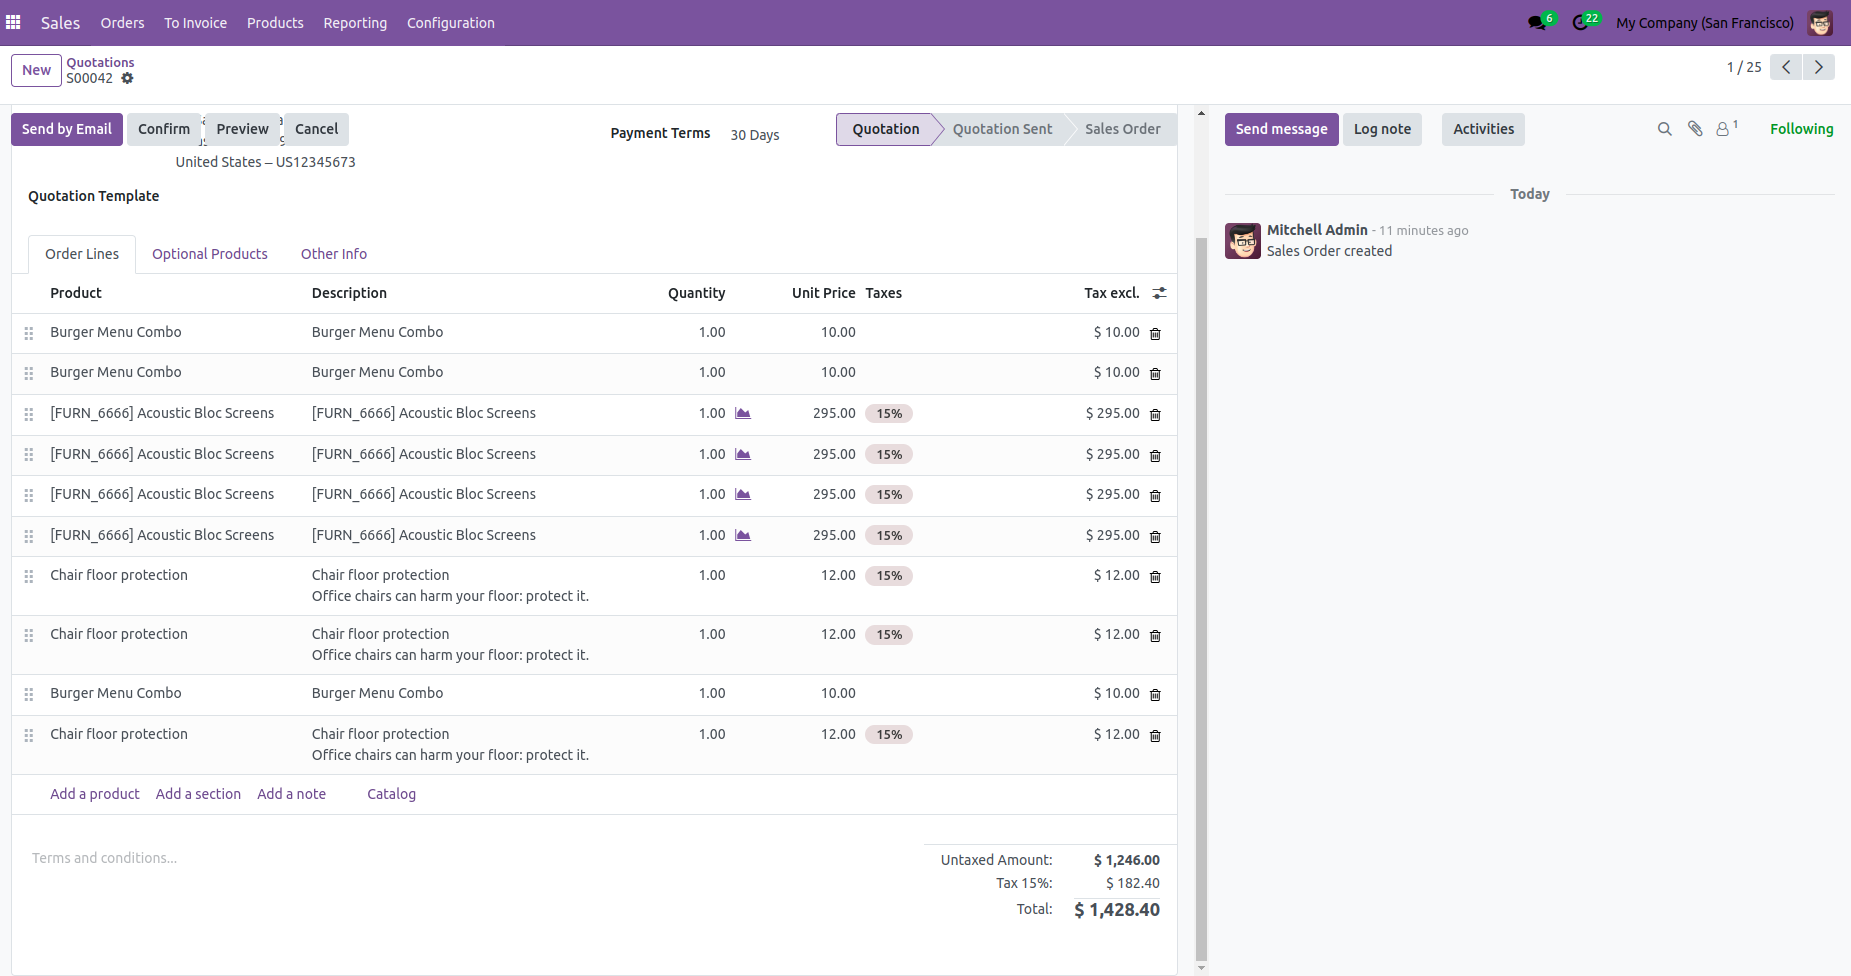This screenshot has height=976, width=1851.
Task: Click the Add a product link
Action: coord(95,794)
